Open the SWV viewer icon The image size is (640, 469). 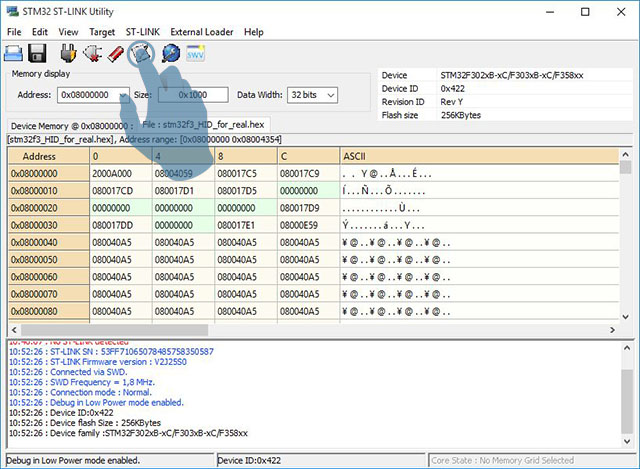196,53
